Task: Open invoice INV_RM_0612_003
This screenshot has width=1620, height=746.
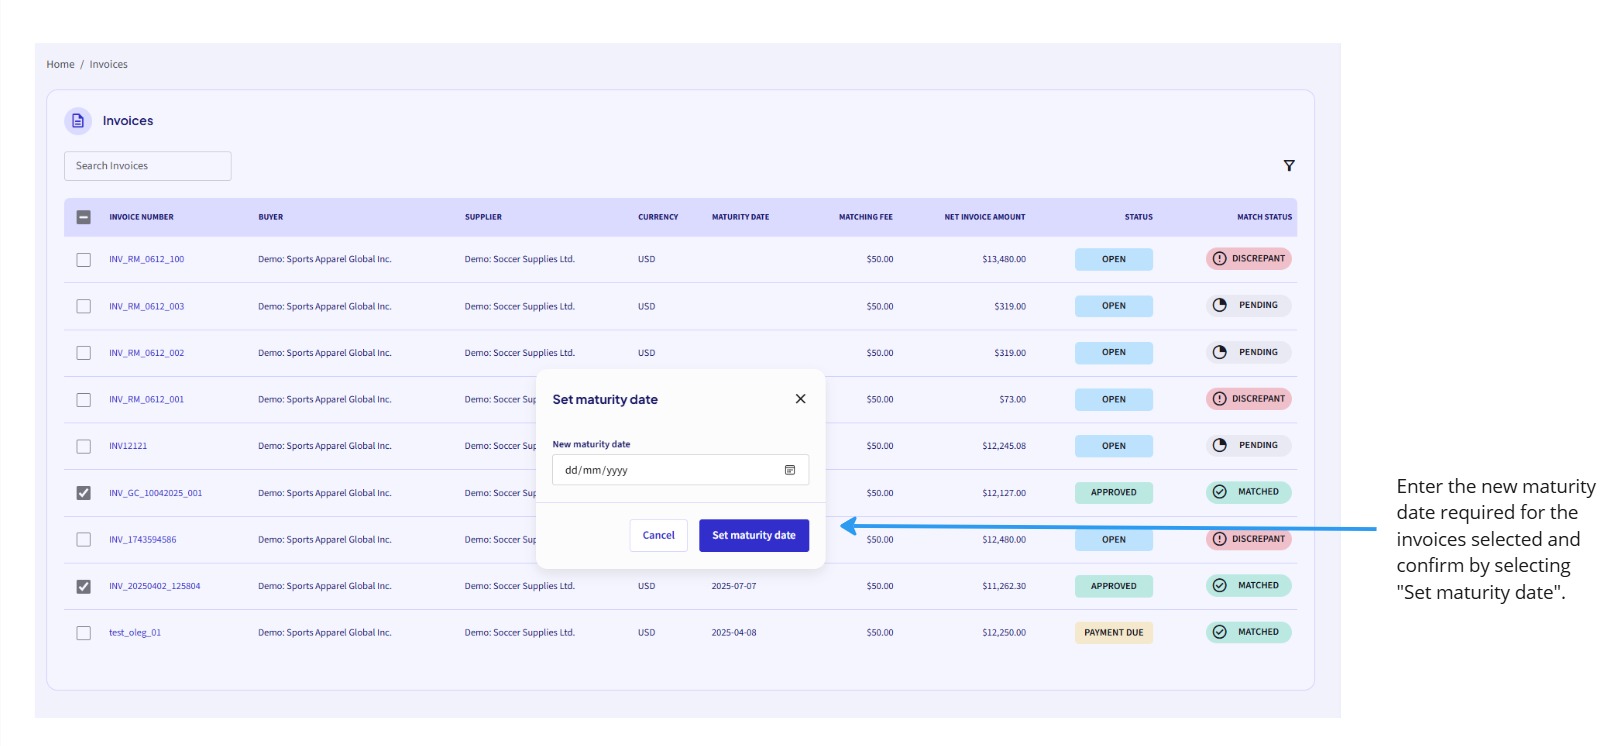Action: [x=147, y=306]
